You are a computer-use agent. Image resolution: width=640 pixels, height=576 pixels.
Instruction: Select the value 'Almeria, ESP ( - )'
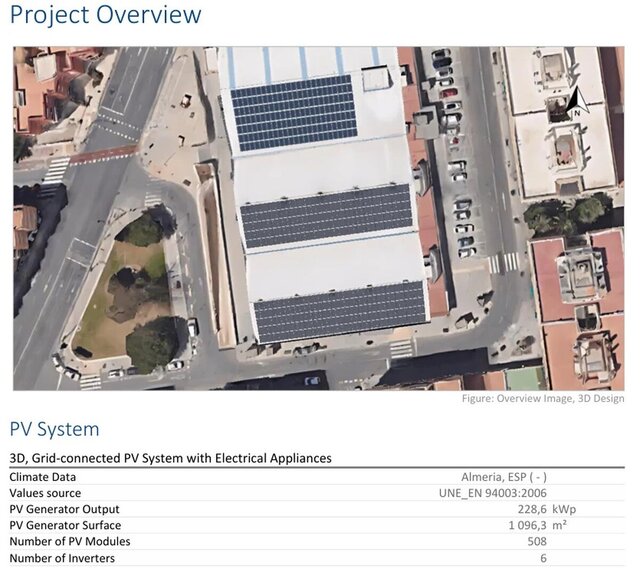pos(504,477)
